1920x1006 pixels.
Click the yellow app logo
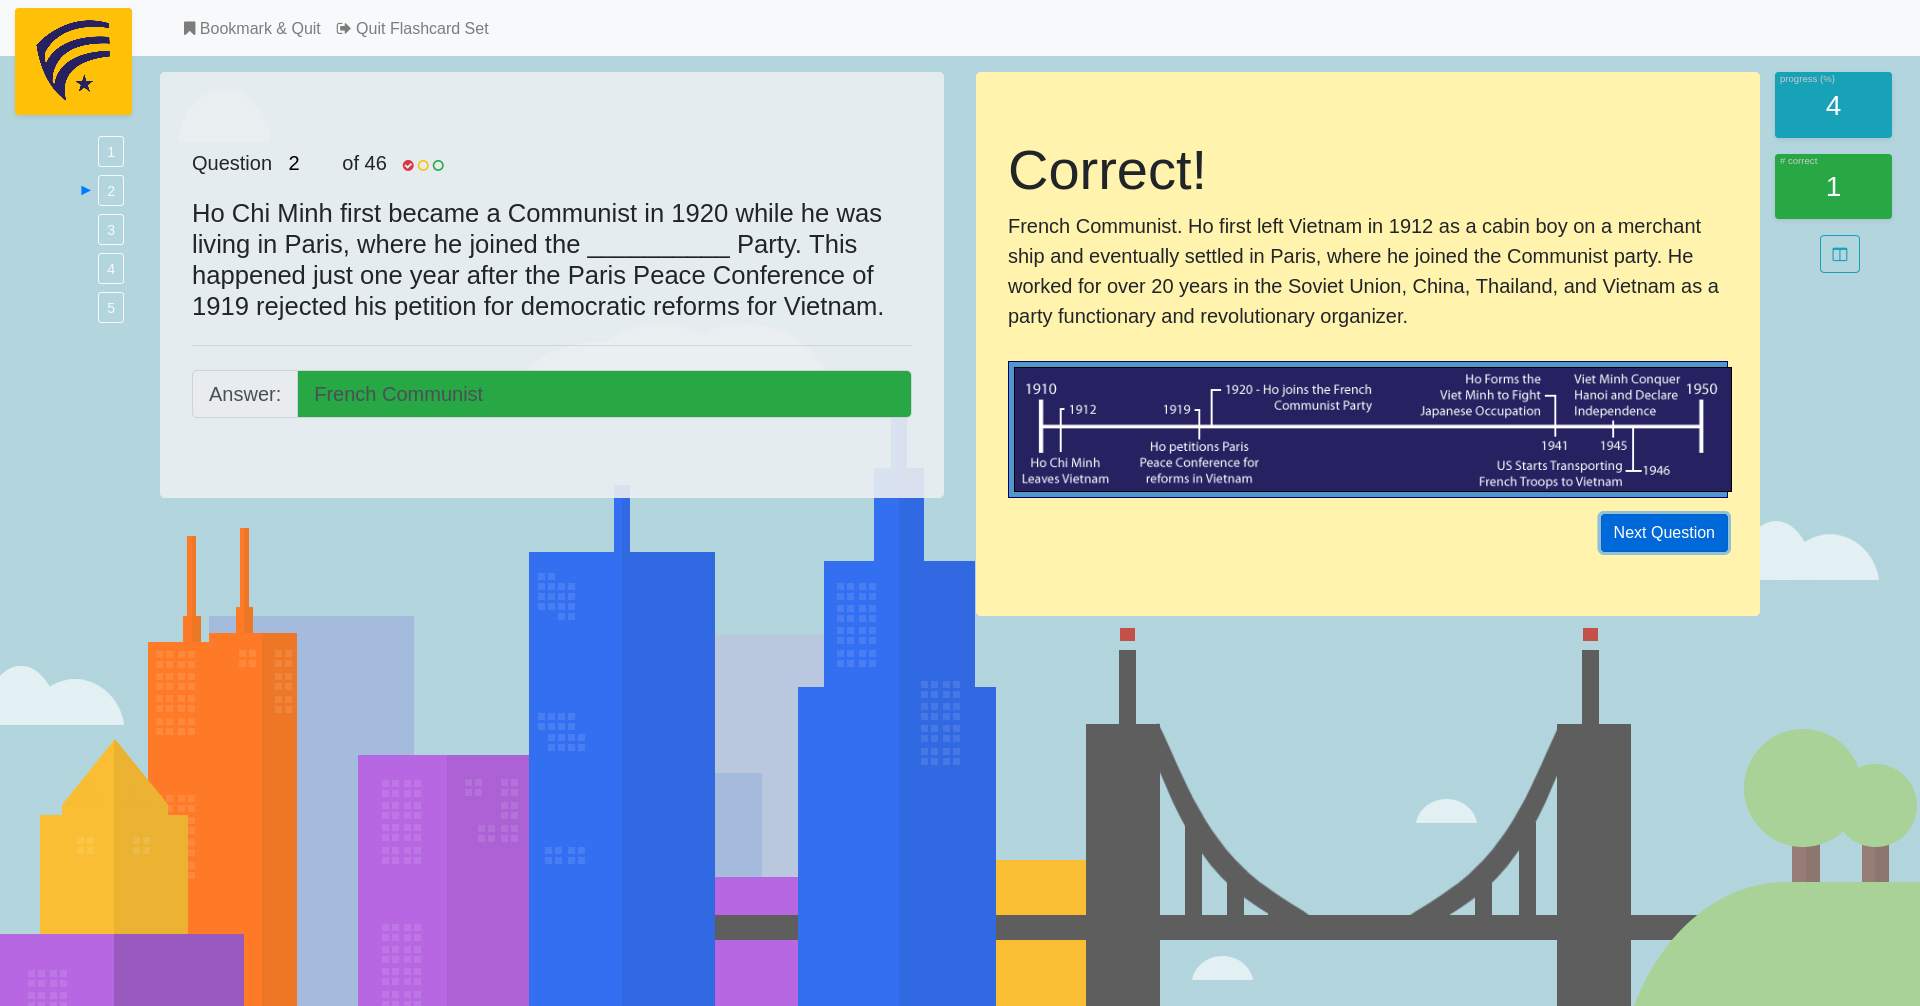point(73,61)
